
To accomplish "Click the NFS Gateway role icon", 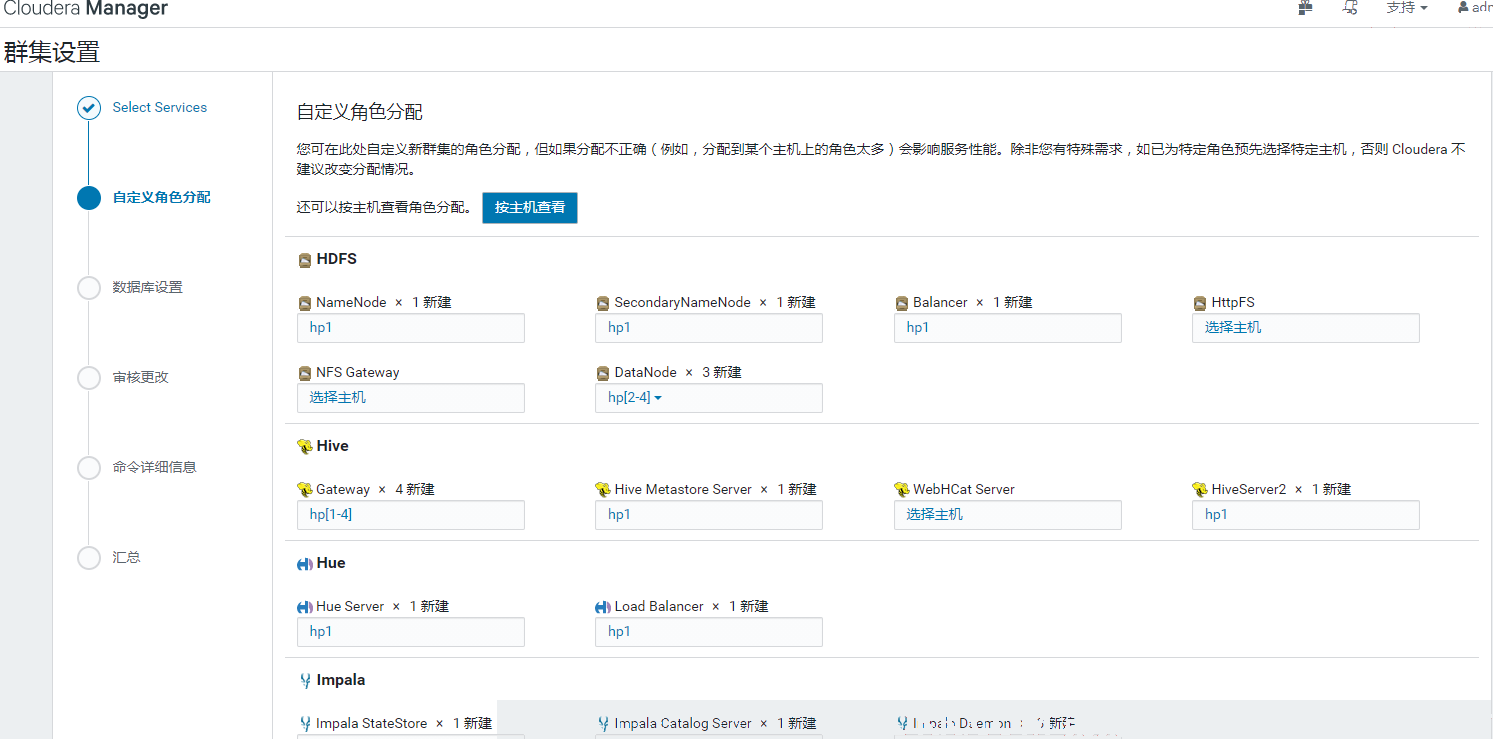I will (x=305, y=373).
